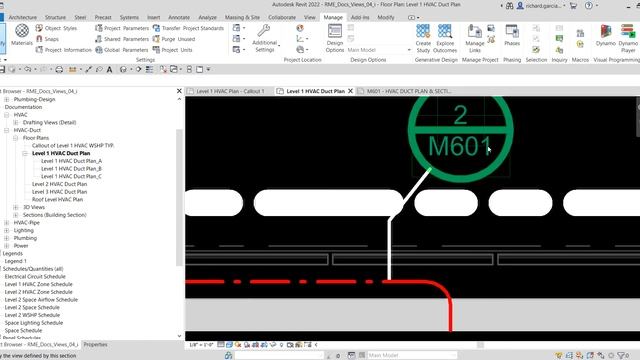Expand Drafting Views (Detail) node
Viewport: 640px width, 360px height.
click(16, 122)
